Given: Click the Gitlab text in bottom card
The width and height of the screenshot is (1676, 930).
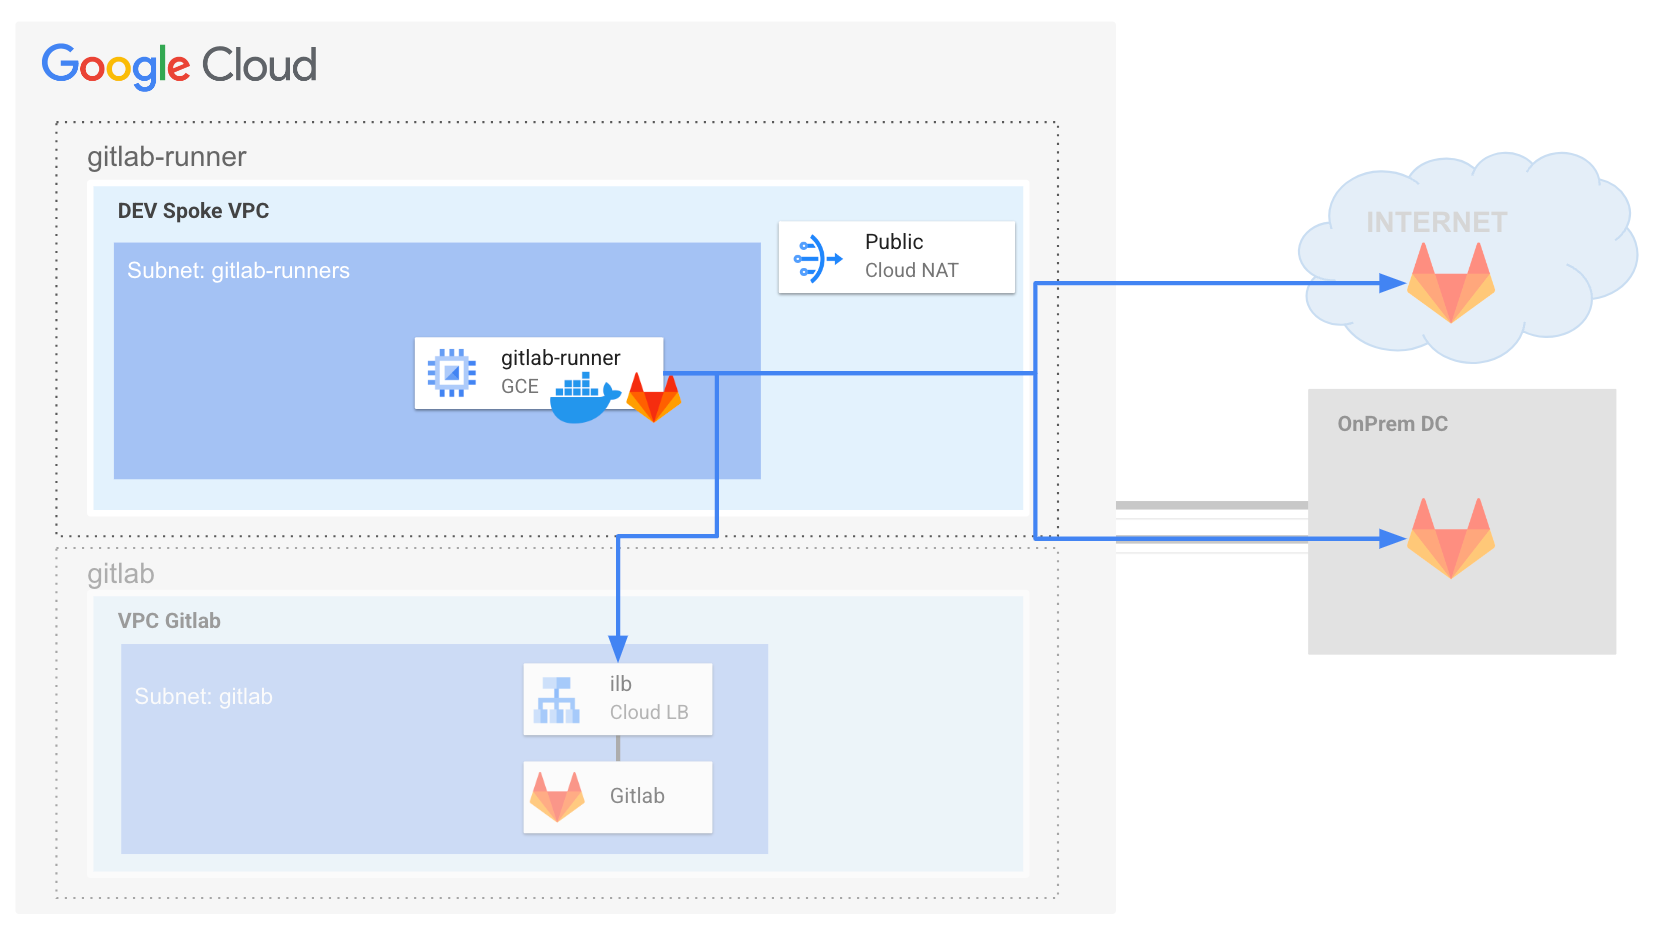Looking at the screenshot, I should point(637,796).
